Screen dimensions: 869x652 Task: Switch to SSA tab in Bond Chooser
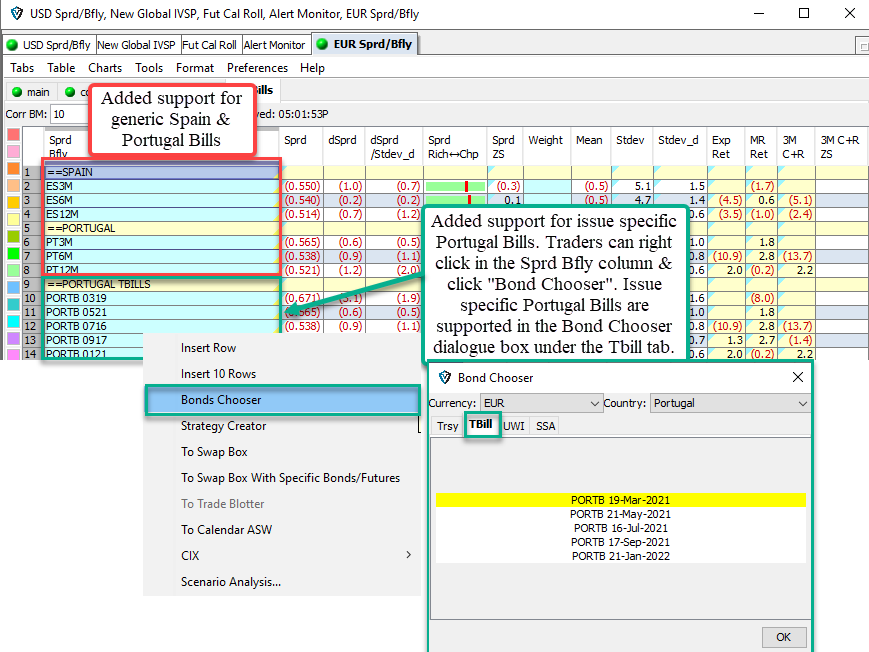tap(545, 426)
